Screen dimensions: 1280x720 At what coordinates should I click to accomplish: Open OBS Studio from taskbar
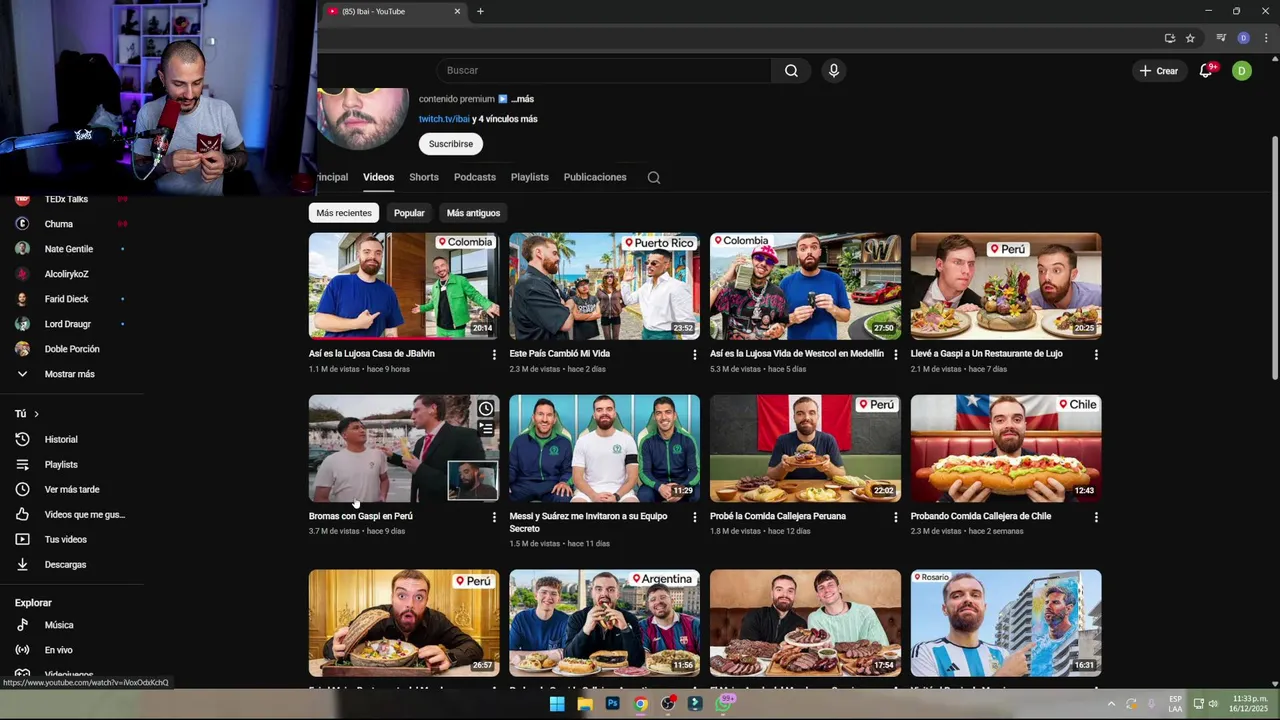pyautogui.click(x=669, y=703)
